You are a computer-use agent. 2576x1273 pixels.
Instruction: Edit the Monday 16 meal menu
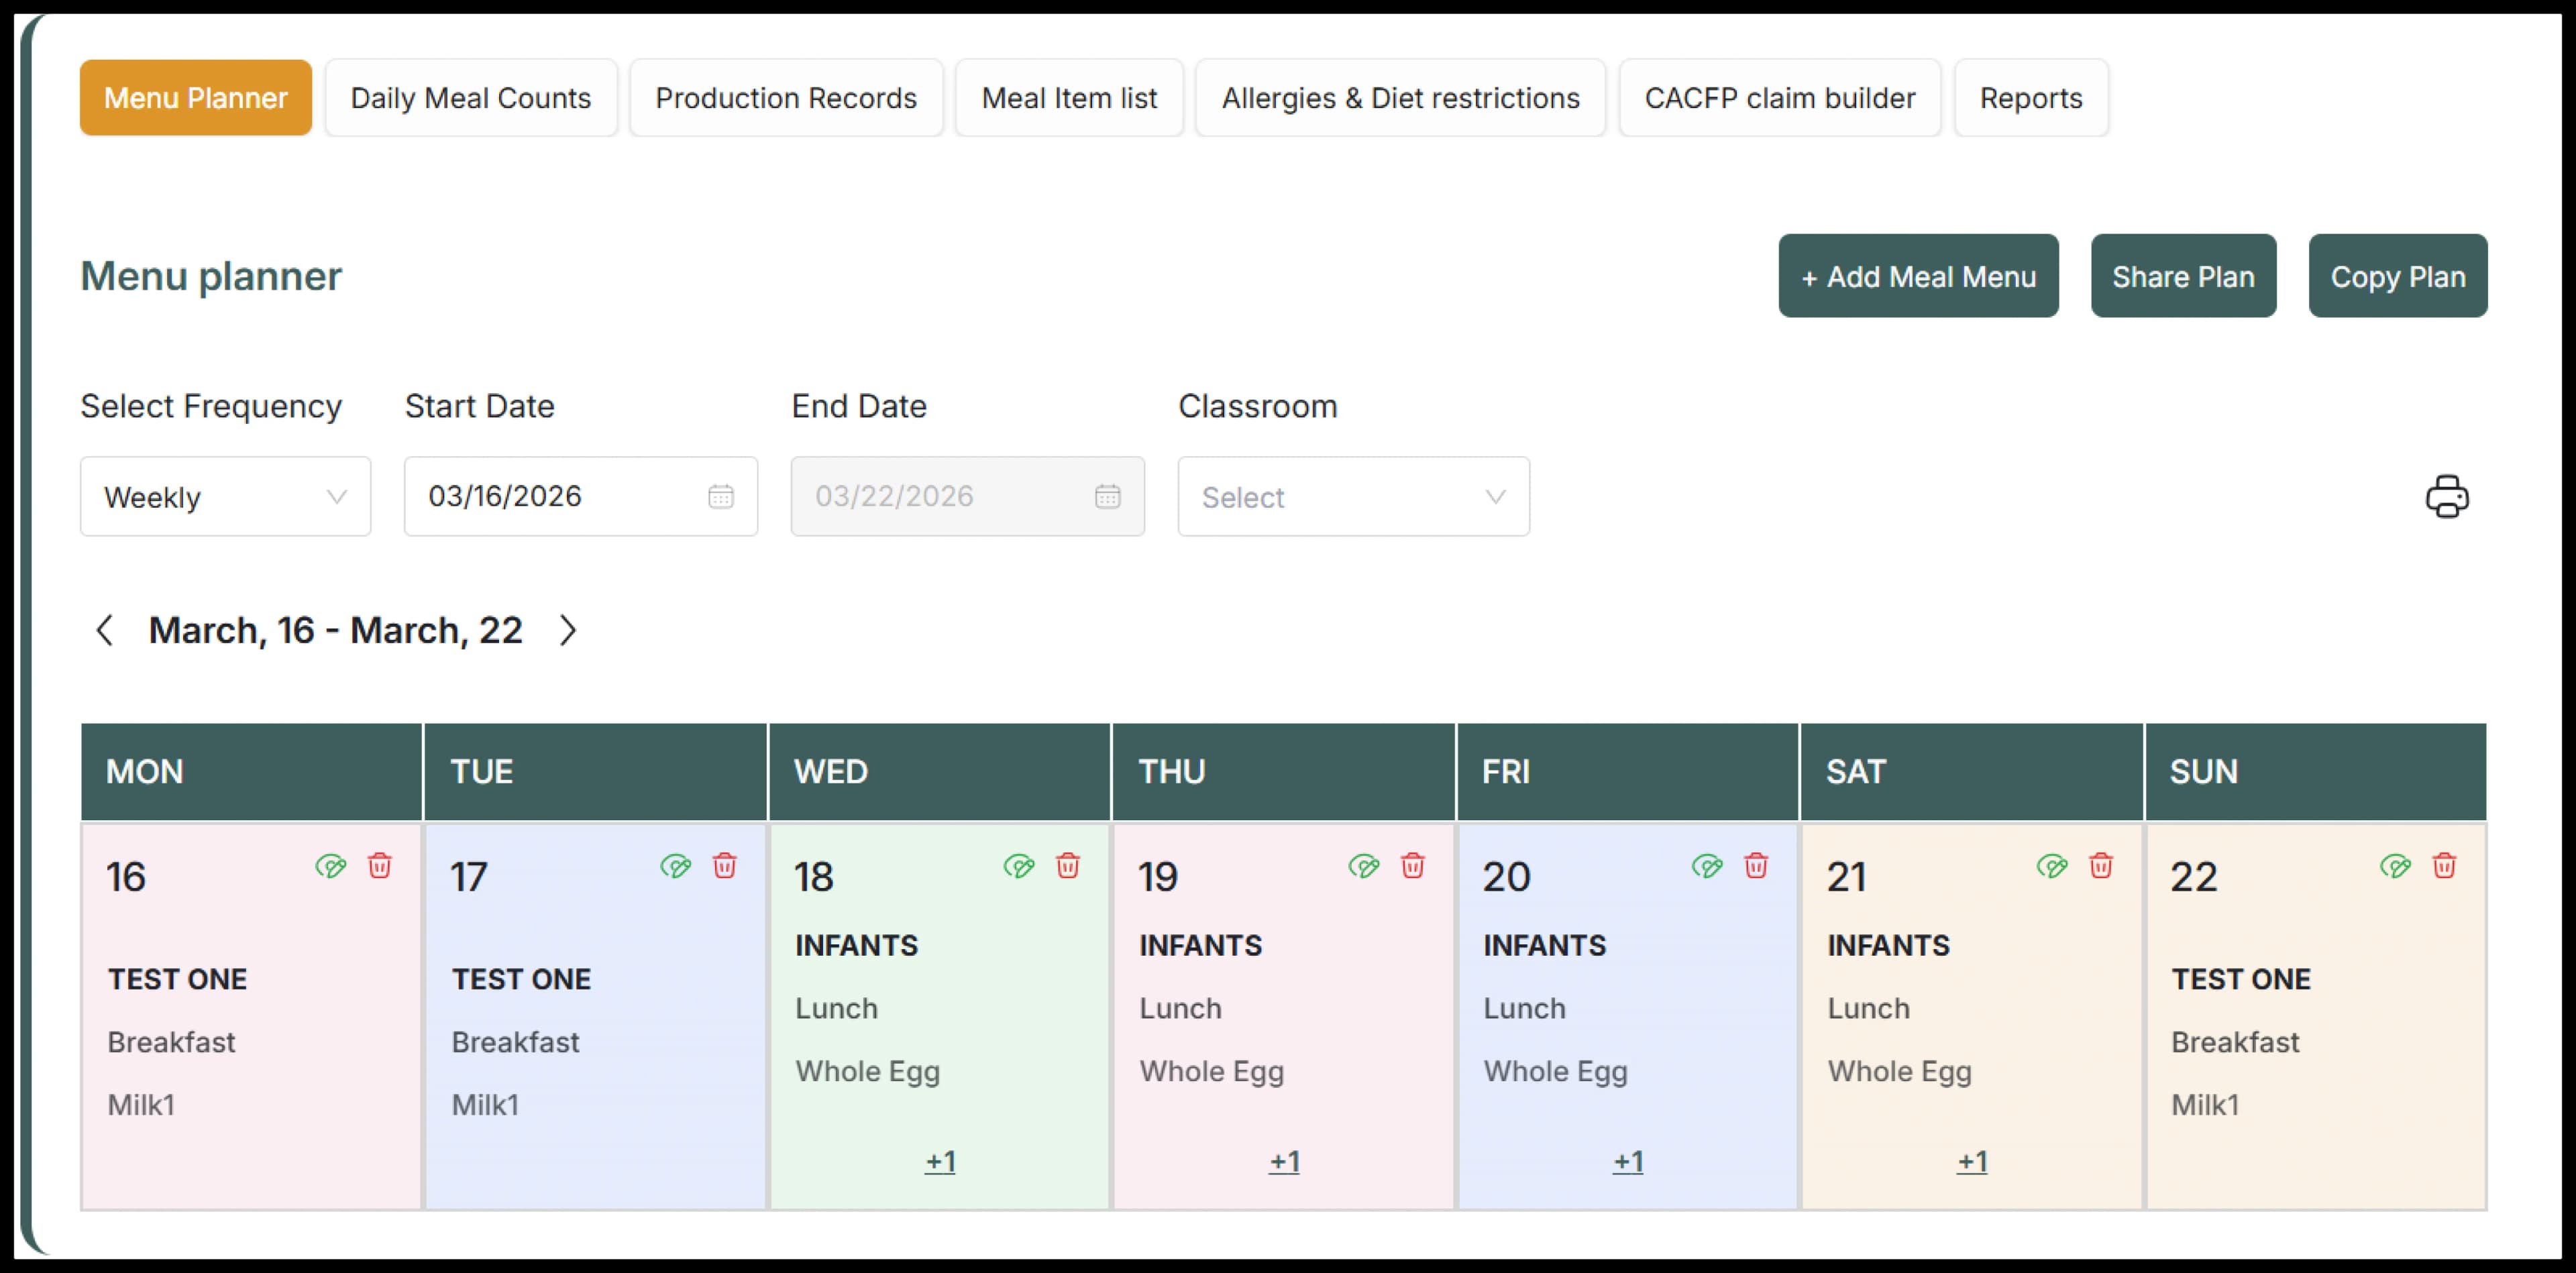[x=331, y=867]
